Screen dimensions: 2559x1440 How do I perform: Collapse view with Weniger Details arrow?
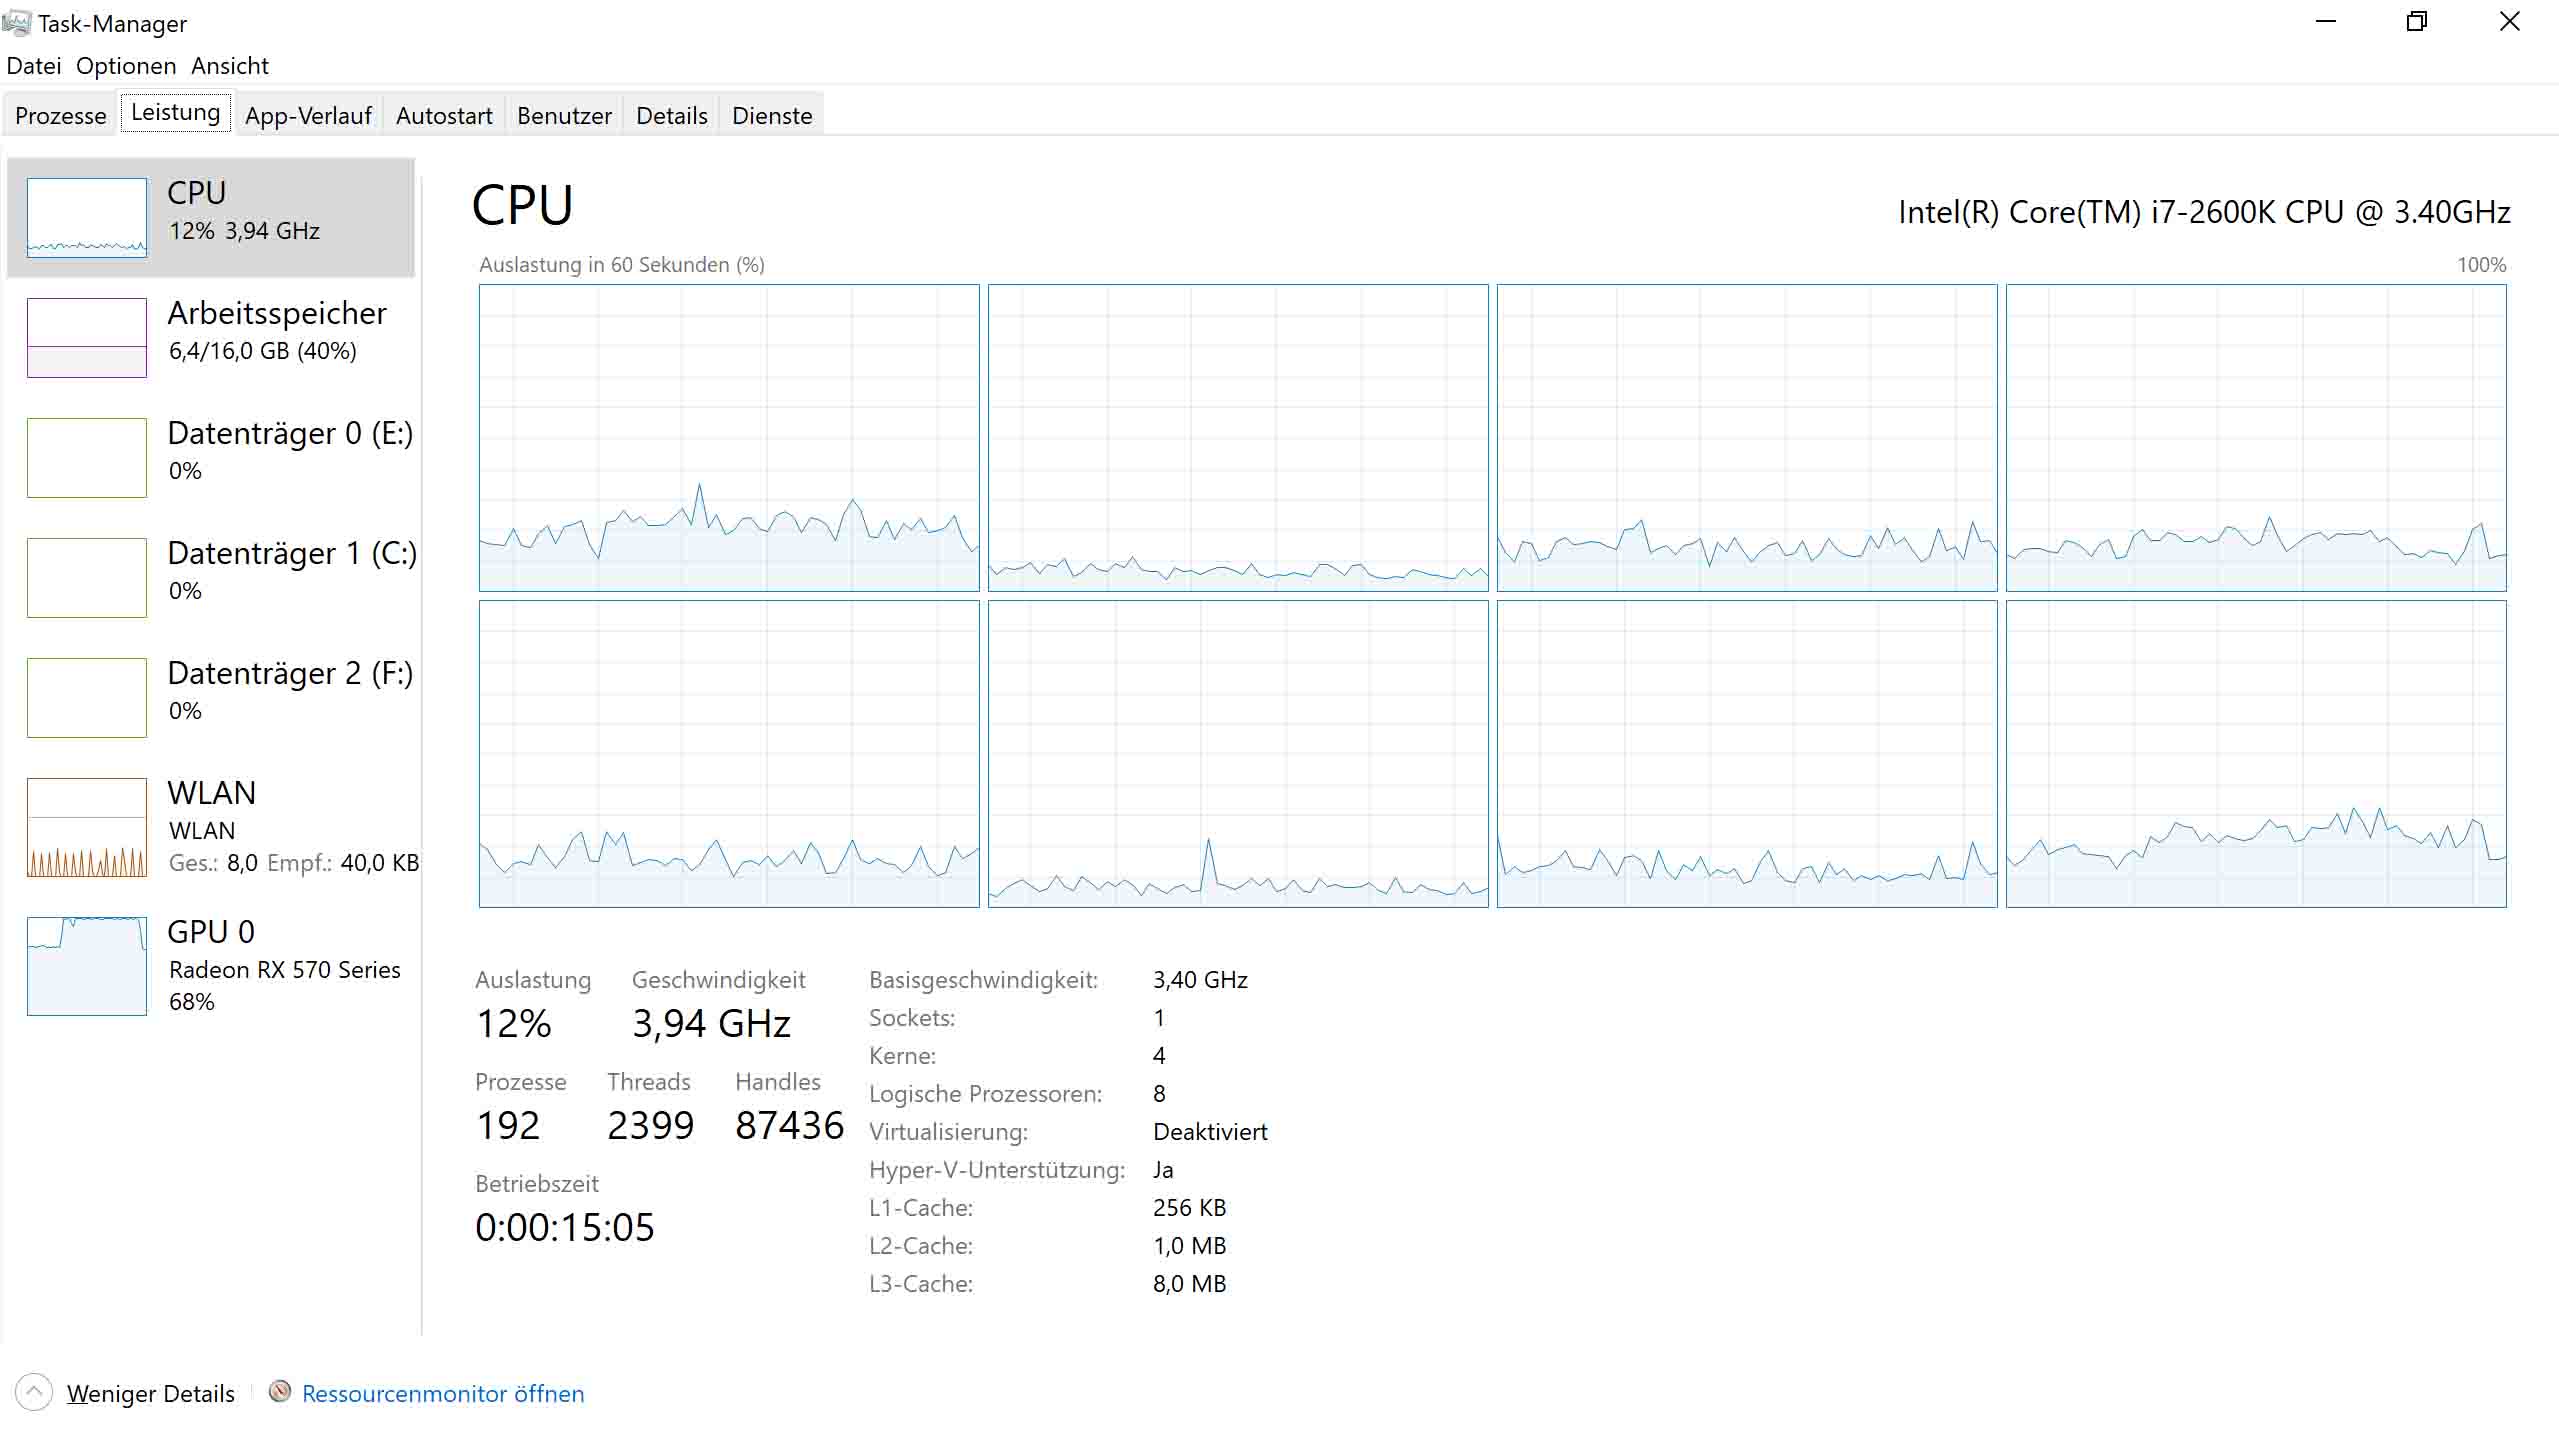point(33,1392)
